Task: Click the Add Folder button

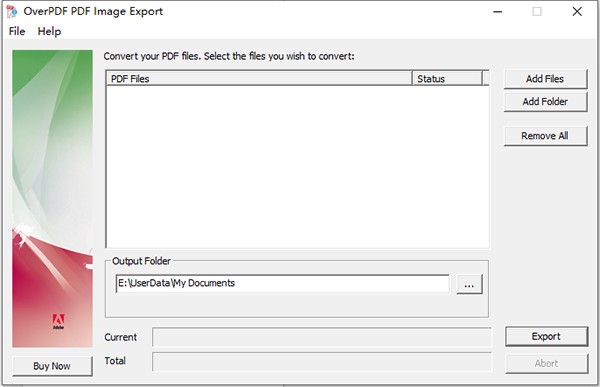Action: [x=545, y=102]
